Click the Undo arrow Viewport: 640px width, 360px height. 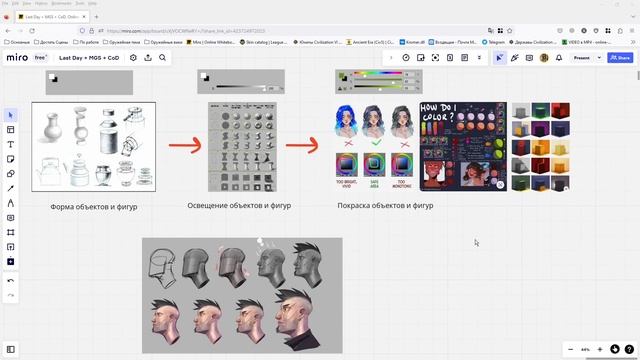(11, 281)
